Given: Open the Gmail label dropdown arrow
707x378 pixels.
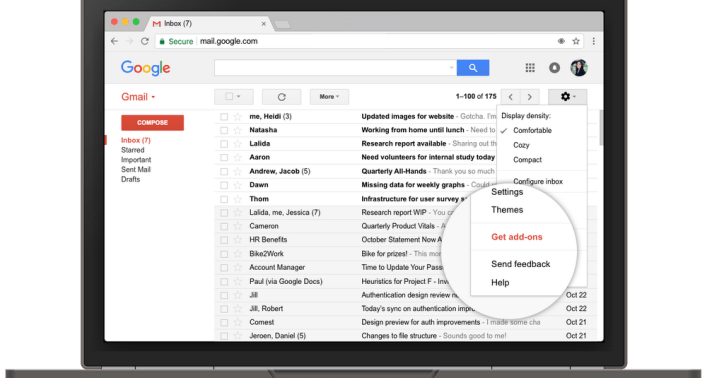Looking at the screenshot, I should [x=153, y=97].
